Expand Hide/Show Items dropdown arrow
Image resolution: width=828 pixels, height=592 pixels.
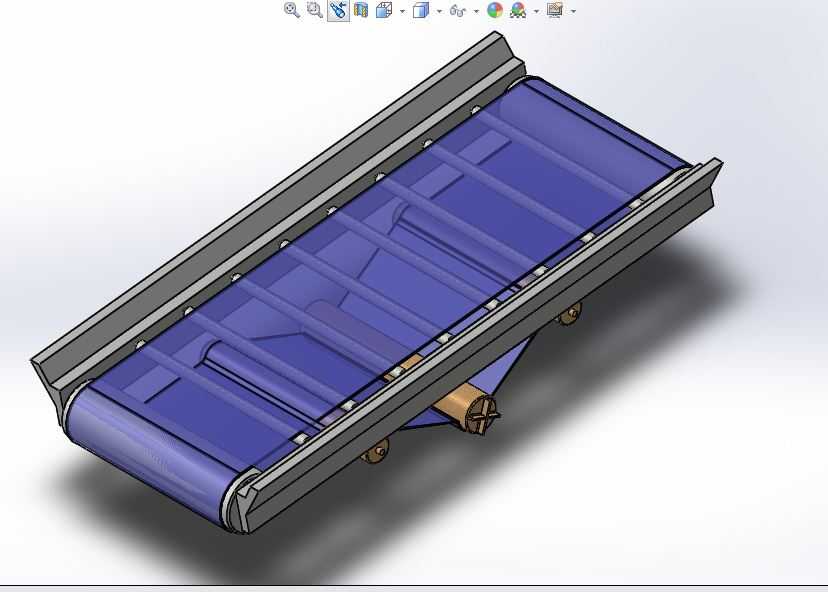pos(476,11)
